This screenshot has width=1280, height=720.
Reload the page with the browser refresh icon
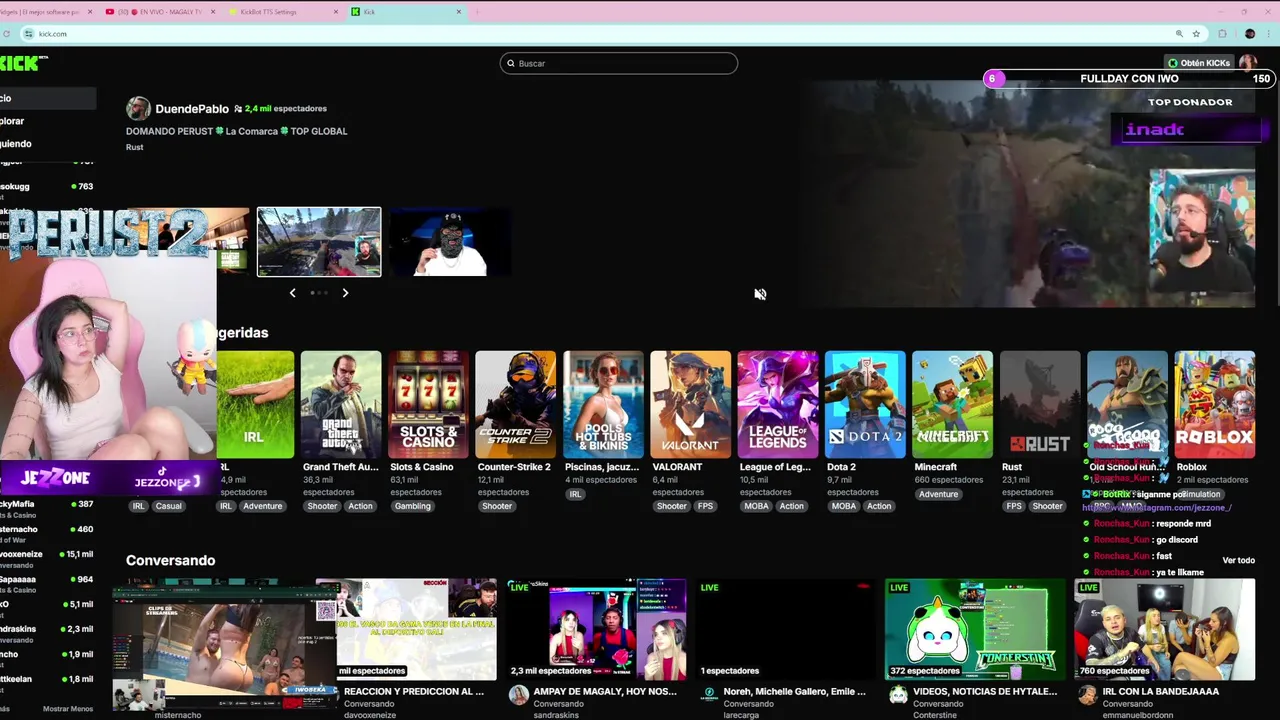click(x=7, y=34)
